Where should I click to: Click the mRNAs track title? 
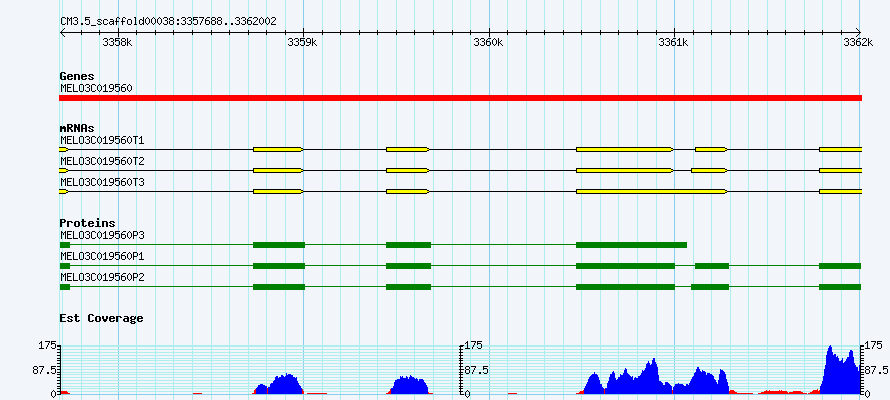[77, 129]
